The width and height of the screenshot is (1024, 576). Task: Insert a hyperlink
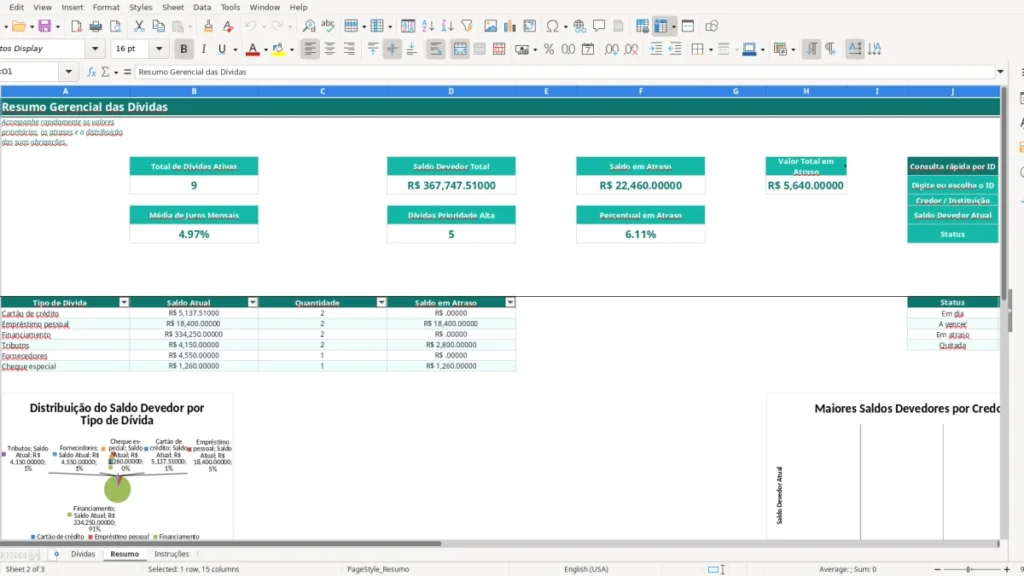(x=579, y=26)
